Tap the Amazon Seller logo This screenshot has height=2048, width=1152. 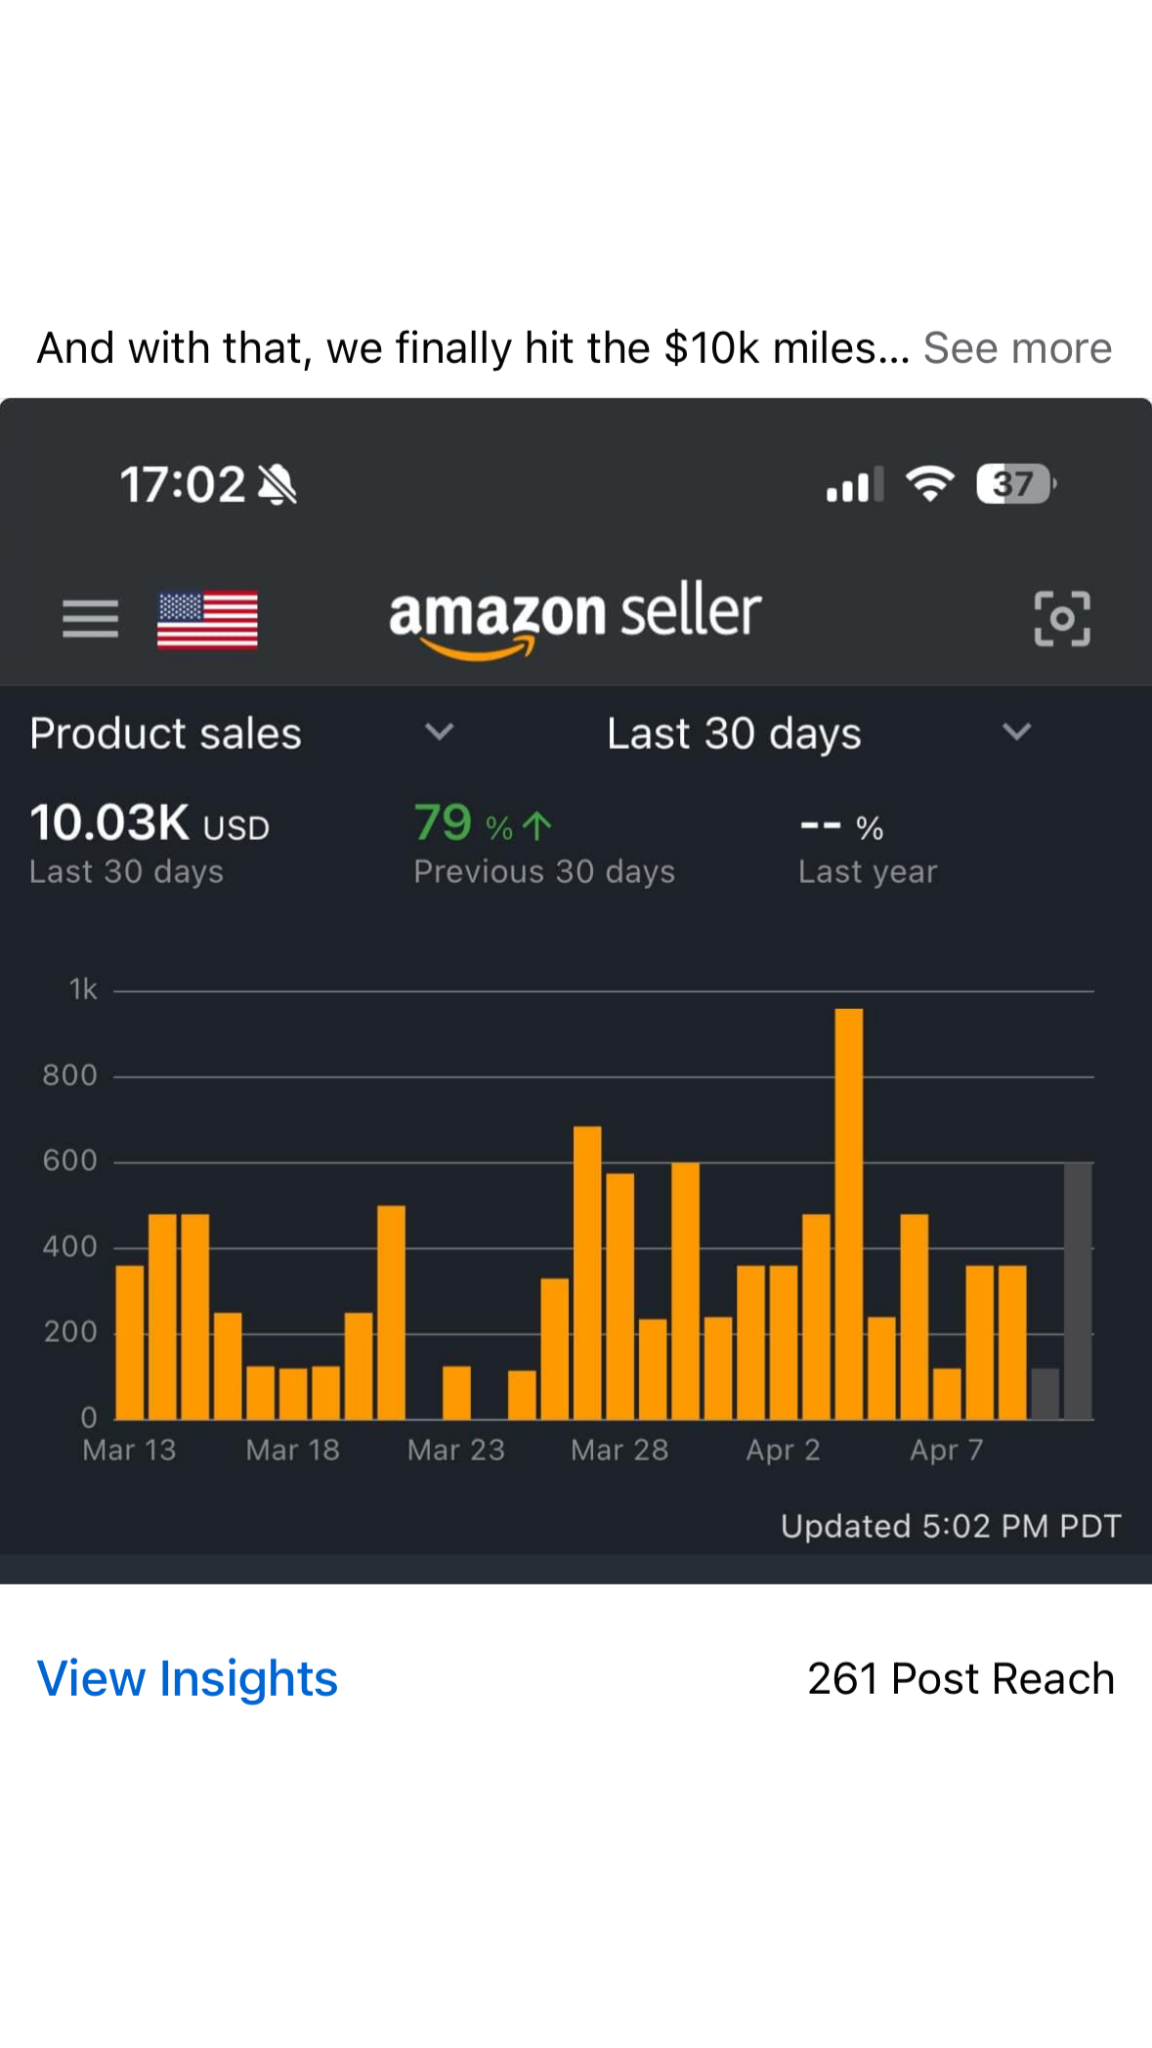575,619
